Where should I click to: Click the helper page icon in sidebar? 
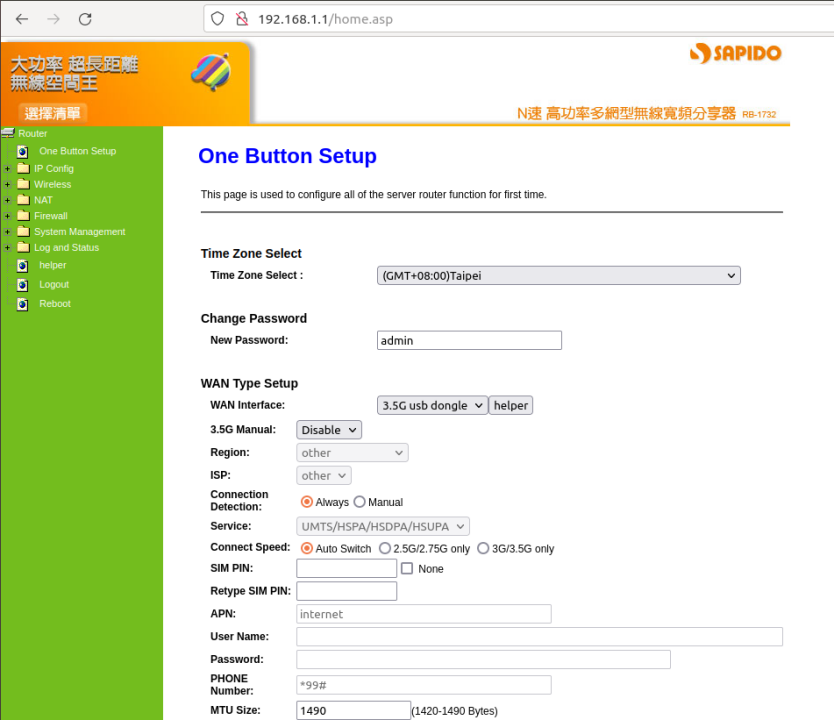(23, 265)
